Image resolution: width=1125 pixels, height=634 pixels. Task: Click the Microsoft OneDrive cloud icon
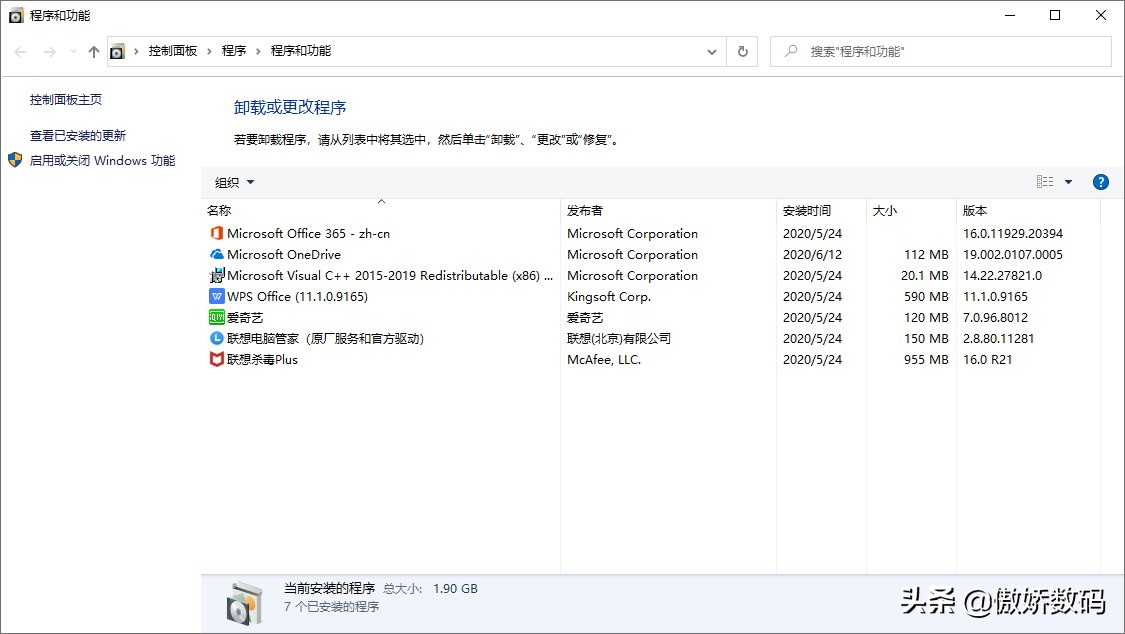point(216,254)
